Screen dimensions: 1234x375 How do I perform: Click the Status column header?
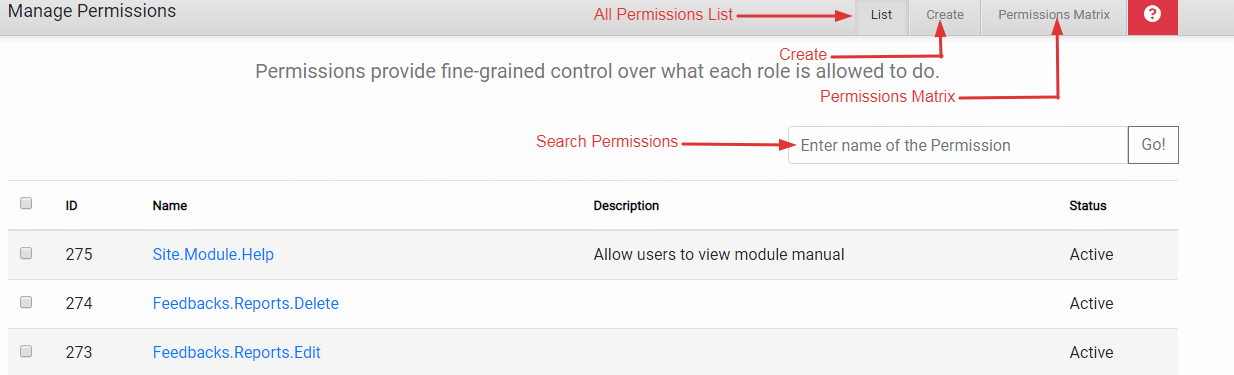[x=1088, y=206]
